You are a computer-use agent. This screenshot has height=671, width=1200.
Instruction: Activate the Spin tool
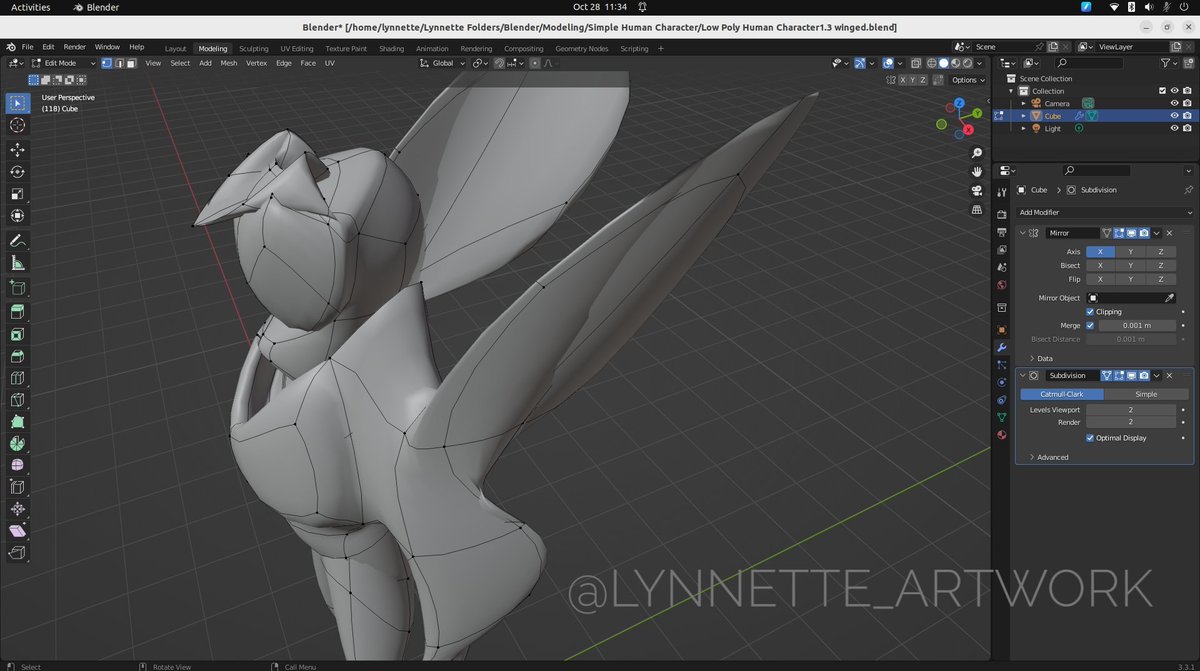click(17, 443)
